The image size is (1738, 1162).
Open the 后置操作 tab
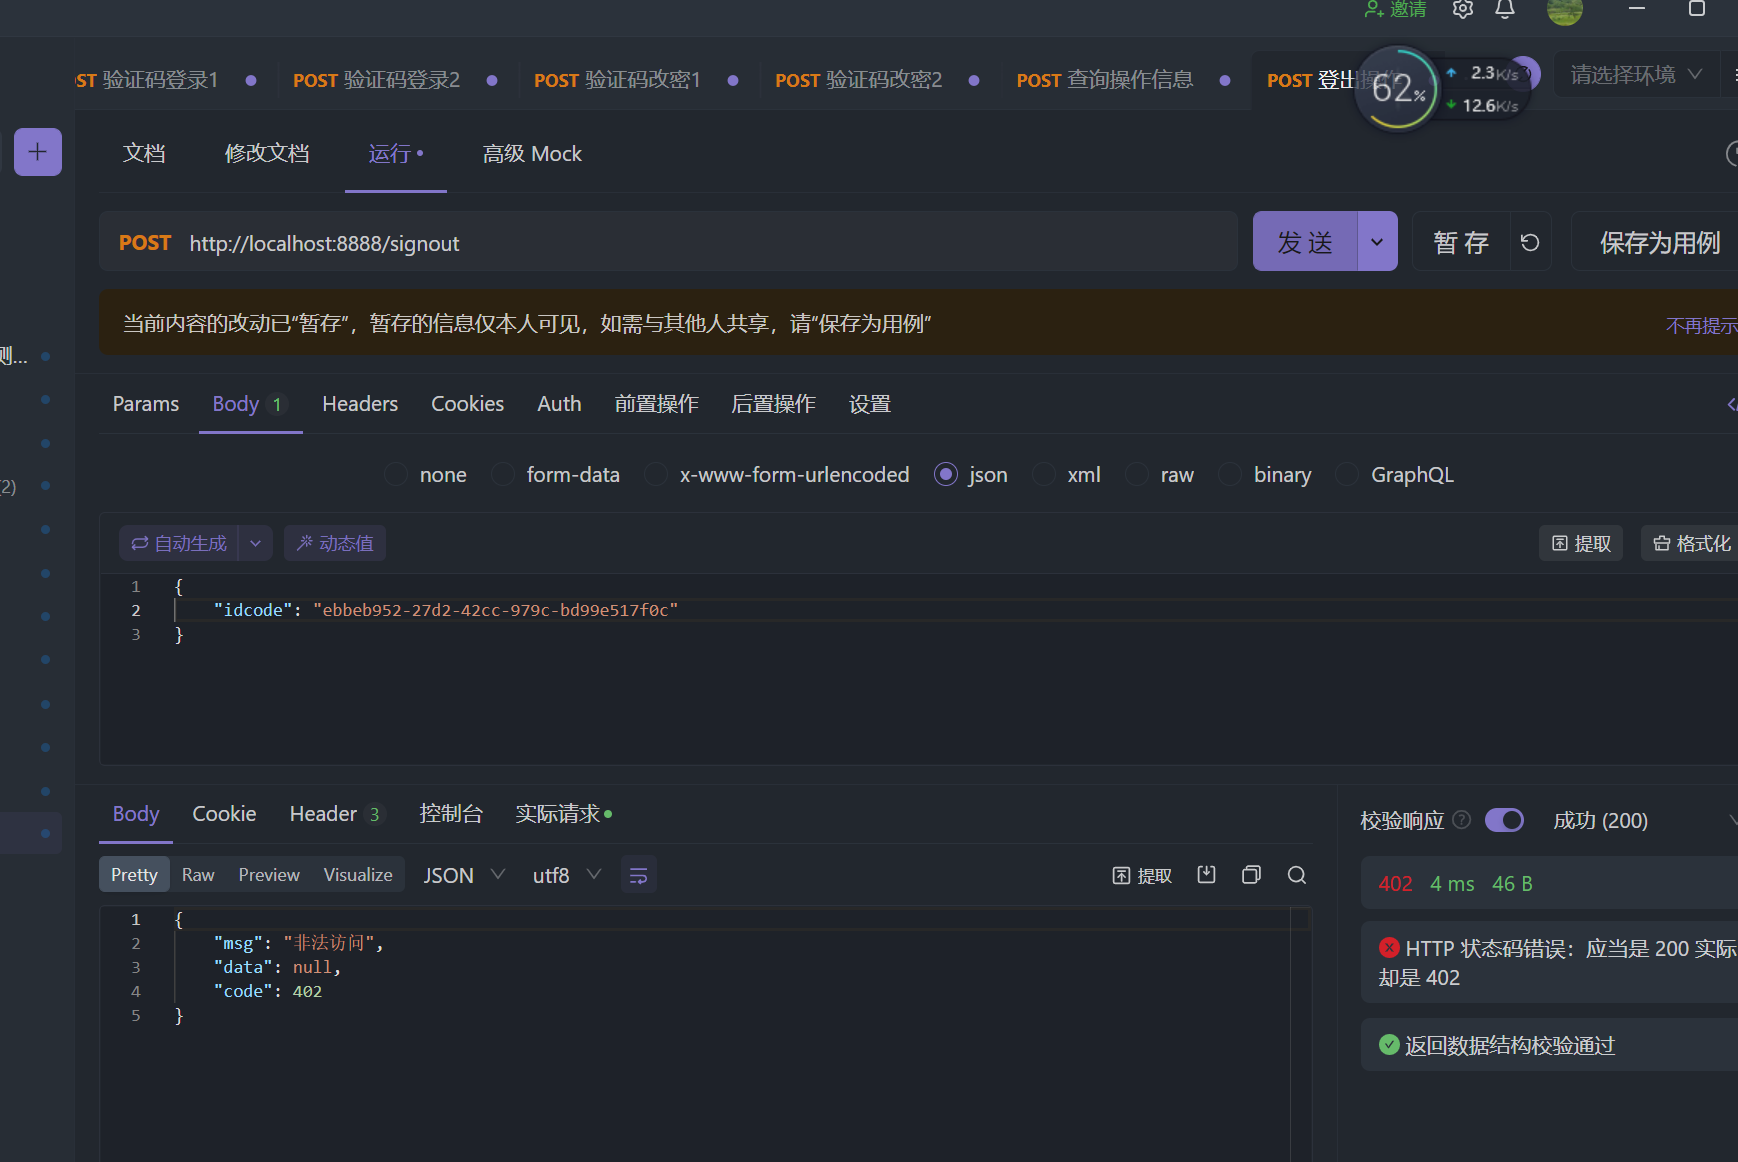[773, 404]
